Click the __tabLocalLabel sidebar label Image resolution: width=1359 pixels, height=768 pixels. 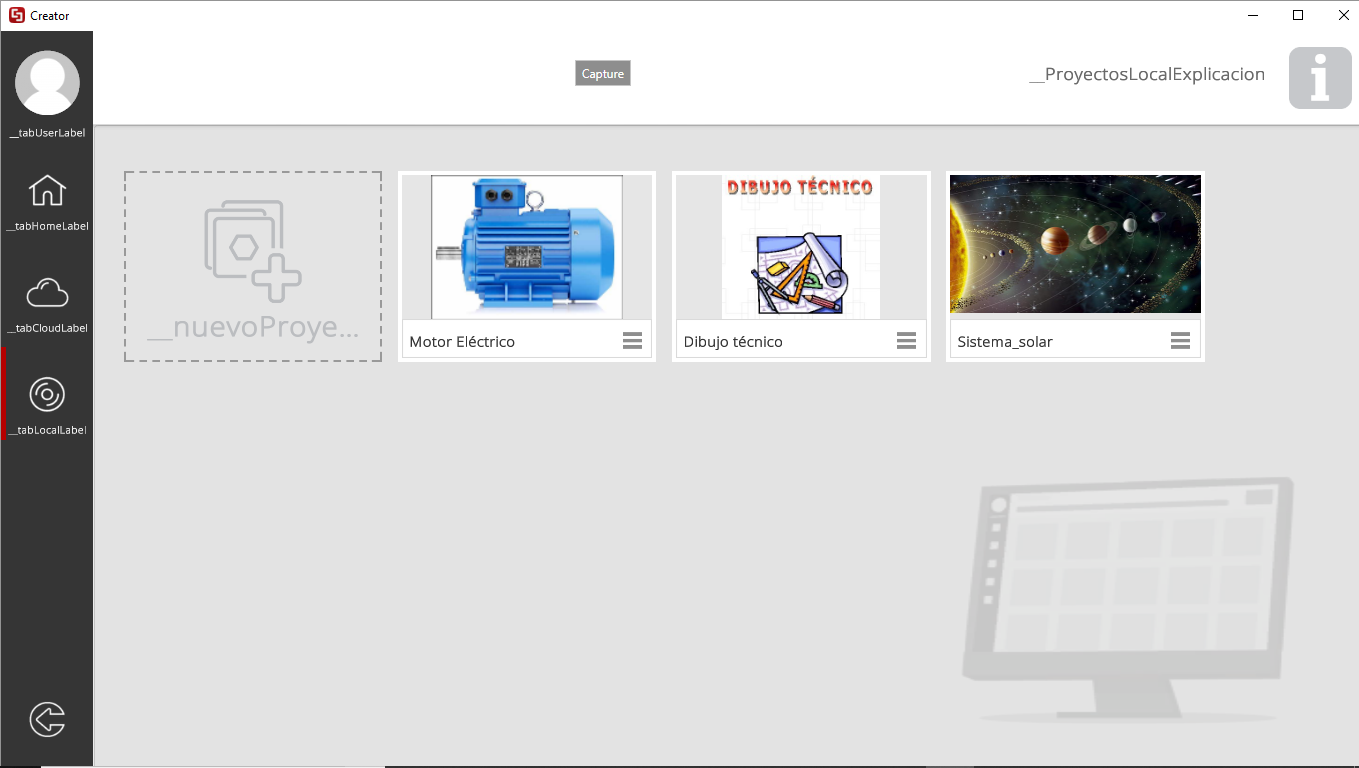47,430
